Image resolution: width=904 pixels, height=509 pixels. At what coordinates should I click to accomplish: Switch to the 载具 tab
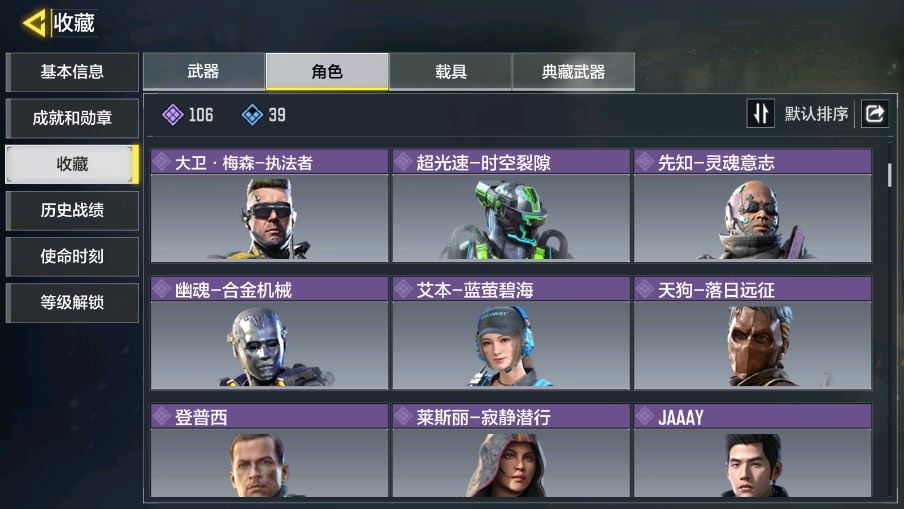tap(450, 71)
